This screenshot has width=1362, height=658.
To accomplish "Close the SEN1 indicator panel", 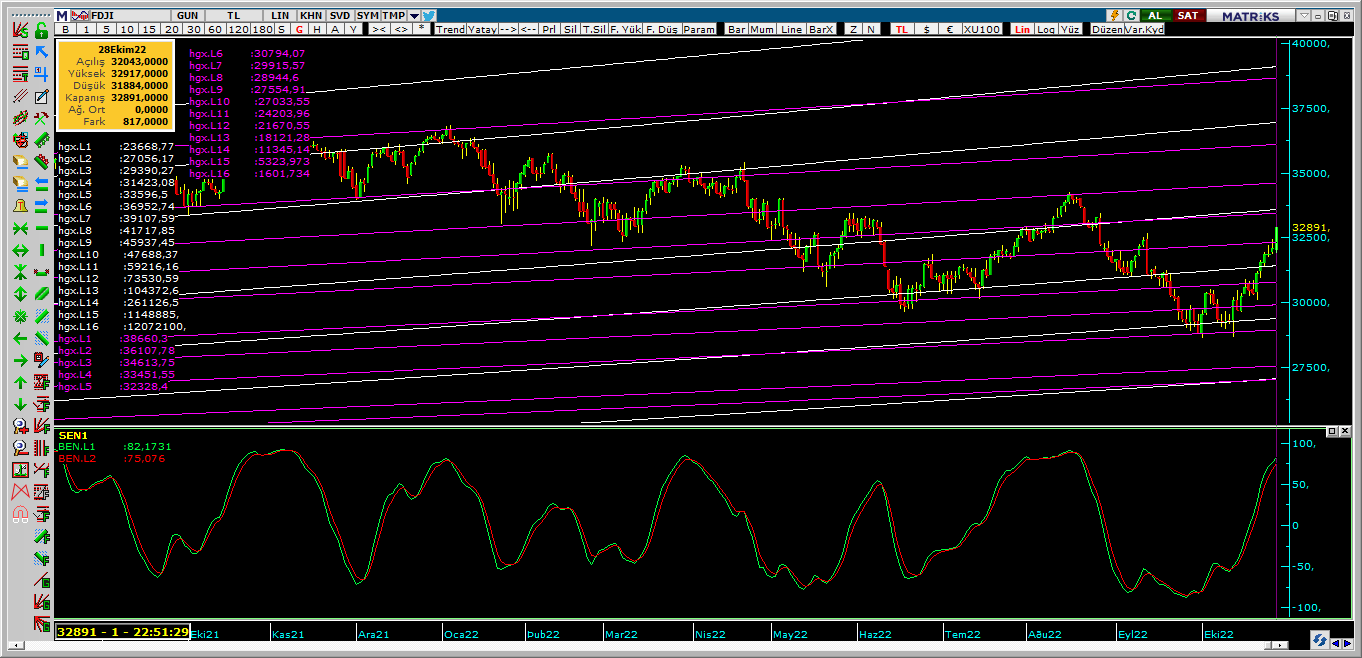I will coord(1346,431).
